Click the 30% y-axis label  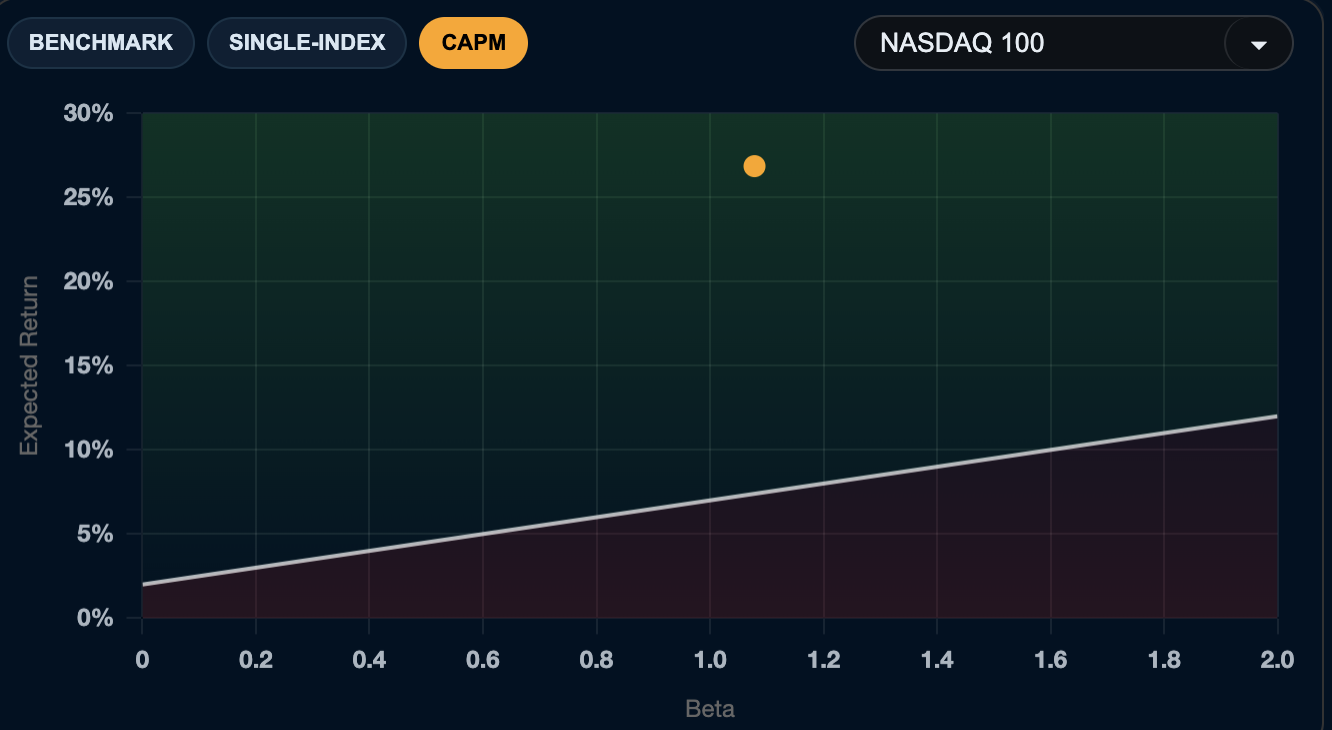(x=88, y=113)
